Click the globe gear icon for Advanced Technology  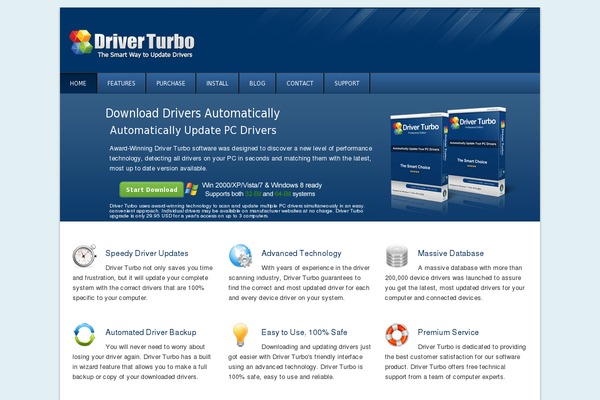240,256
